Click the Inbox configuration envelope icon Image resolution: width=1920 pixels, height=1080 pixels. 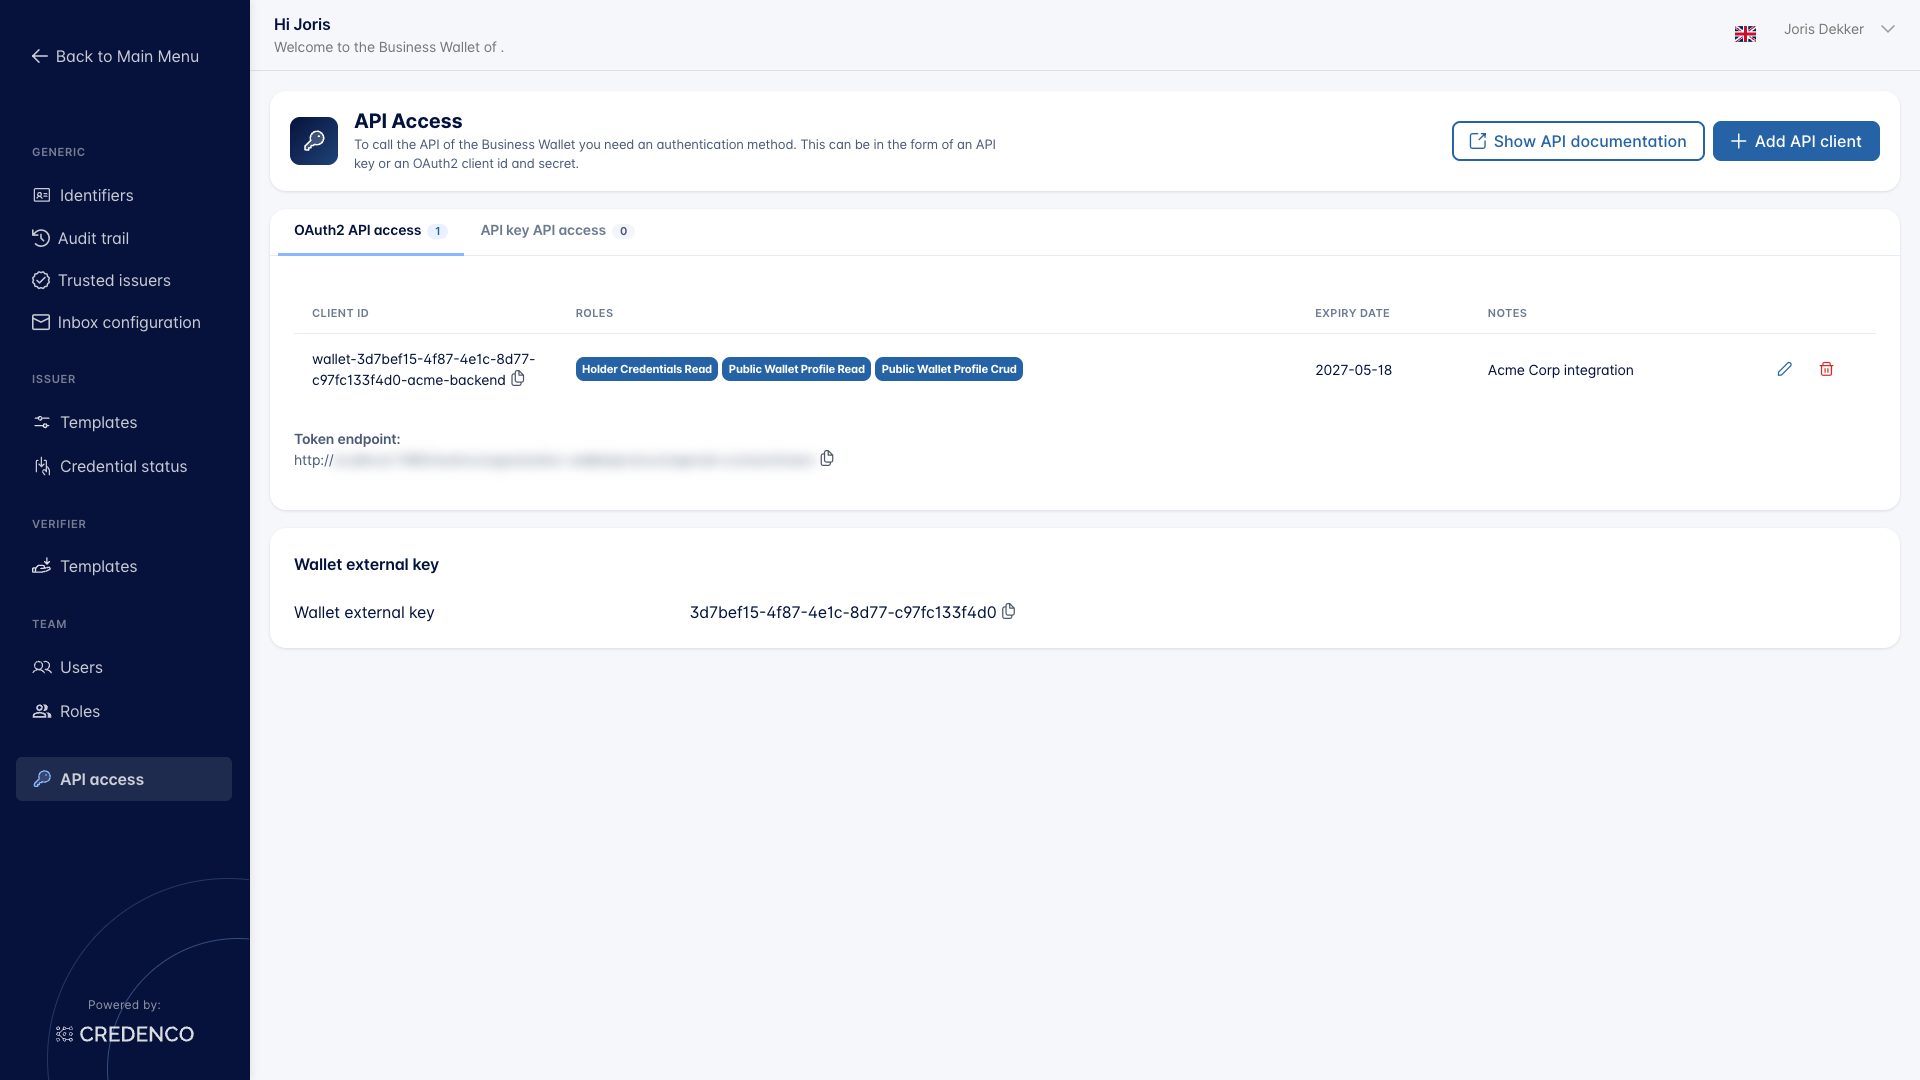[41, 322]
